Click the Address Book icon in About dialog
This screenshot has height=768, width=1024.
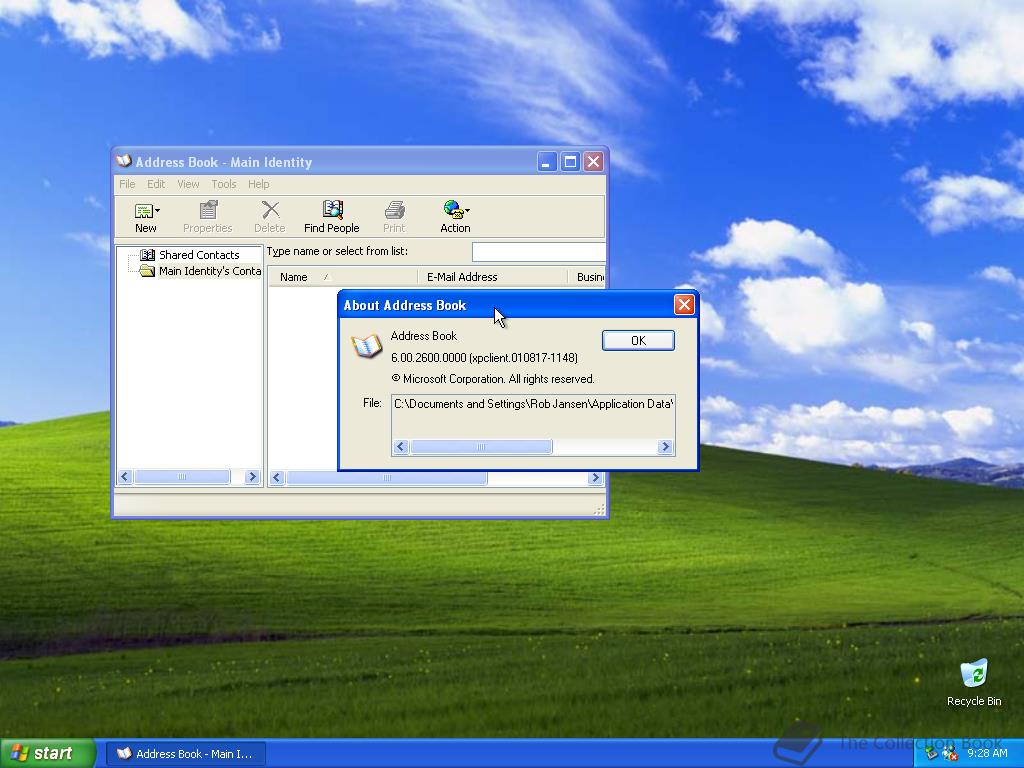(x=366, y=345)
